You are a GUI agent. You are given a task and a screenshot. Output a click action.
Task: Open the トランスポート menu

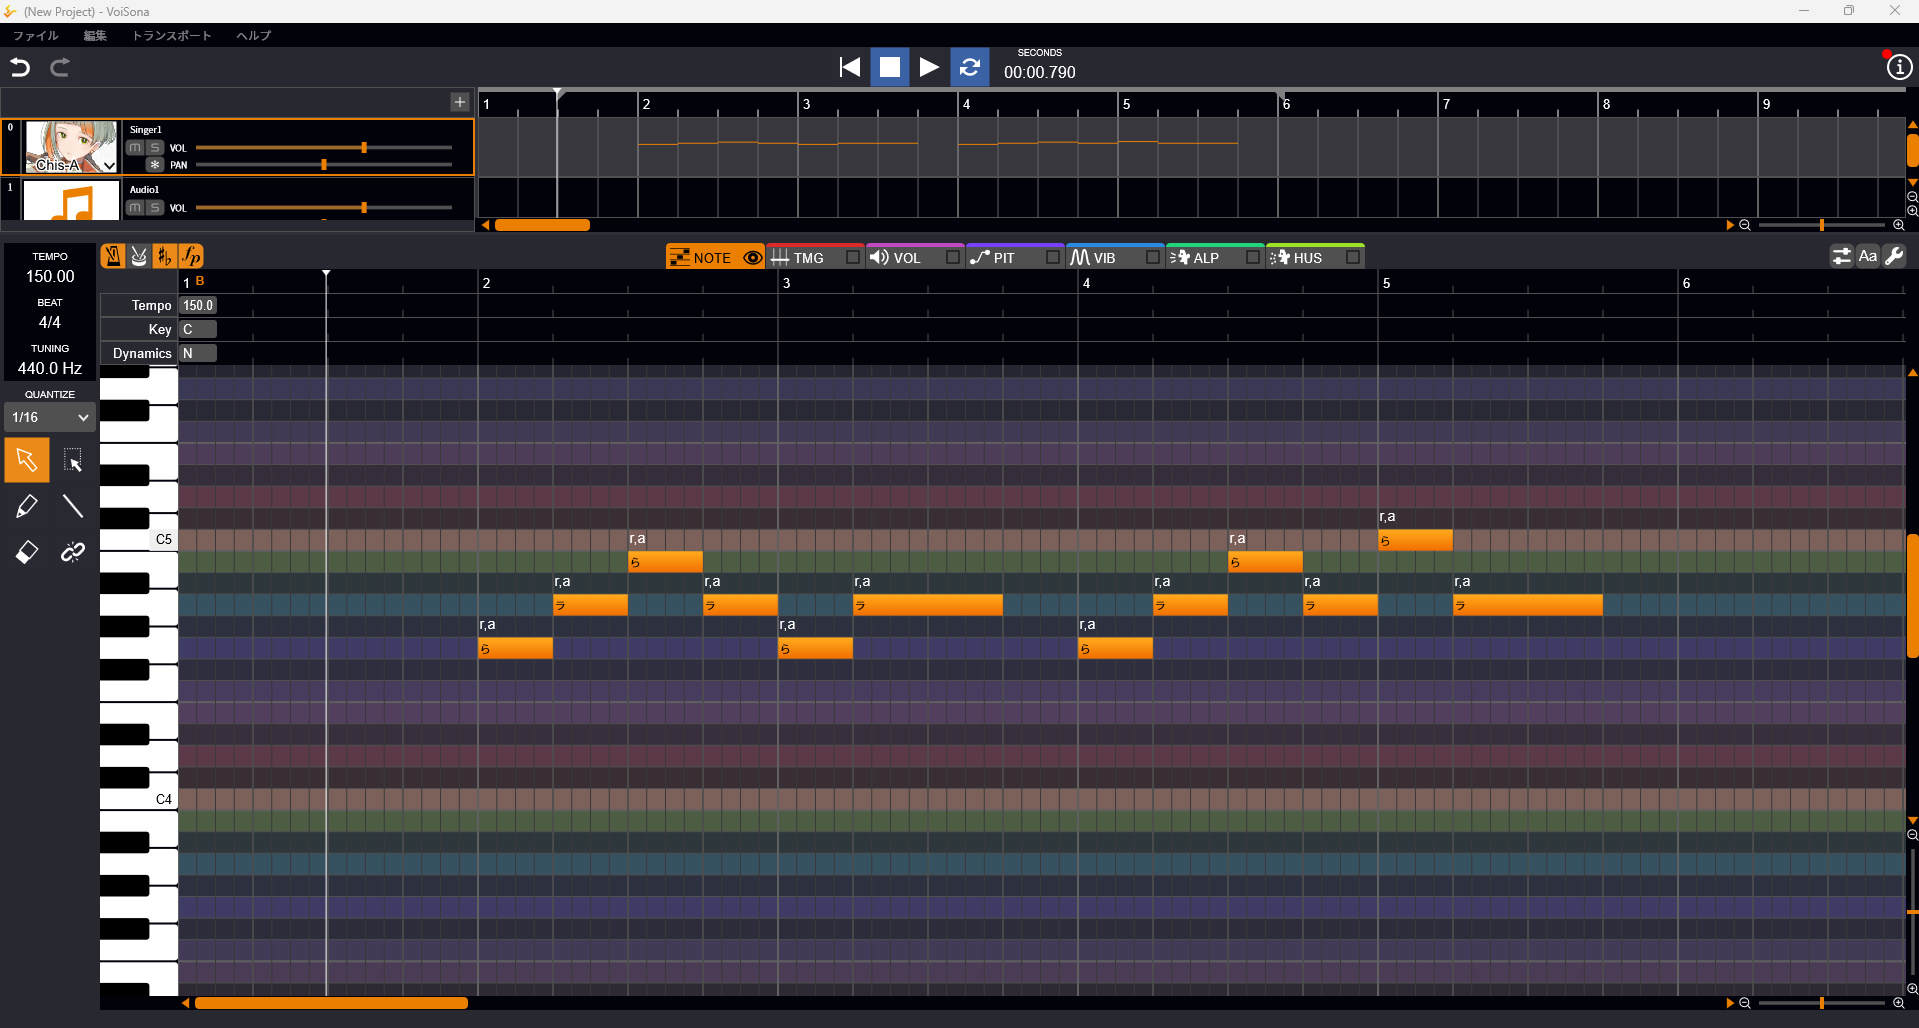point(172,35)
